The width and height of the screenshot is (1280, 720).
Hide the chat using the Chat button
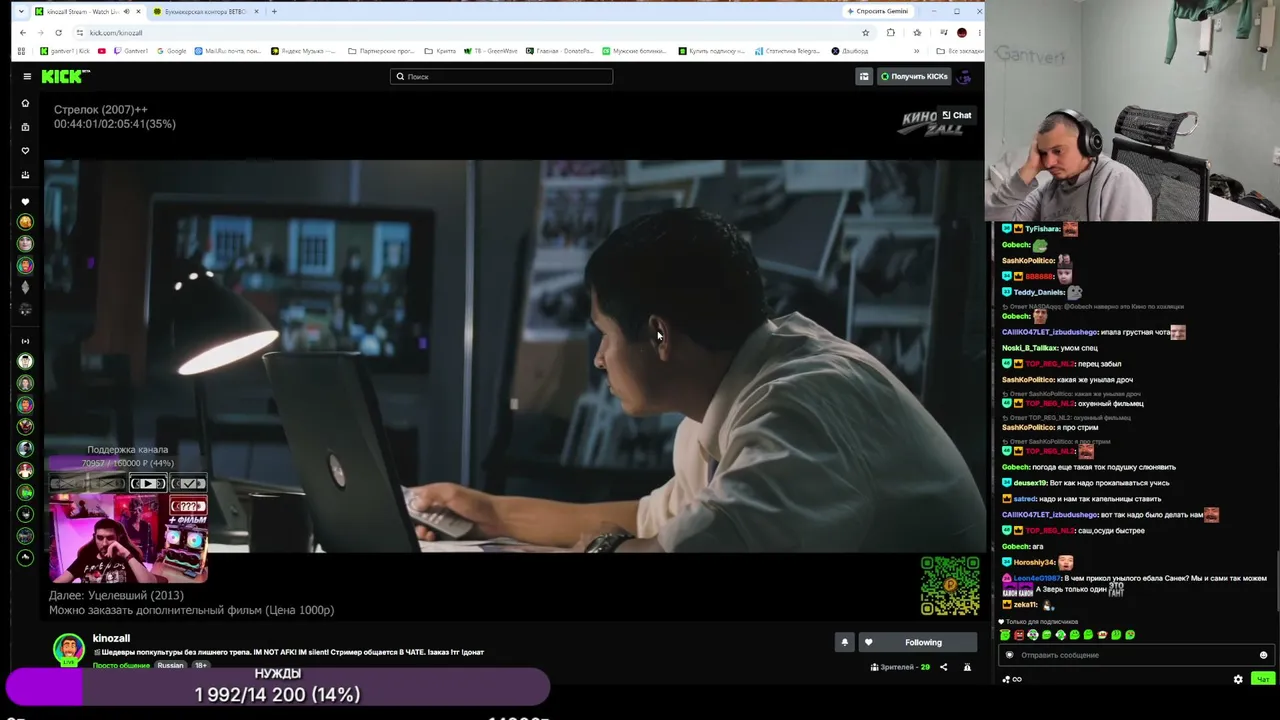(957, 115)
